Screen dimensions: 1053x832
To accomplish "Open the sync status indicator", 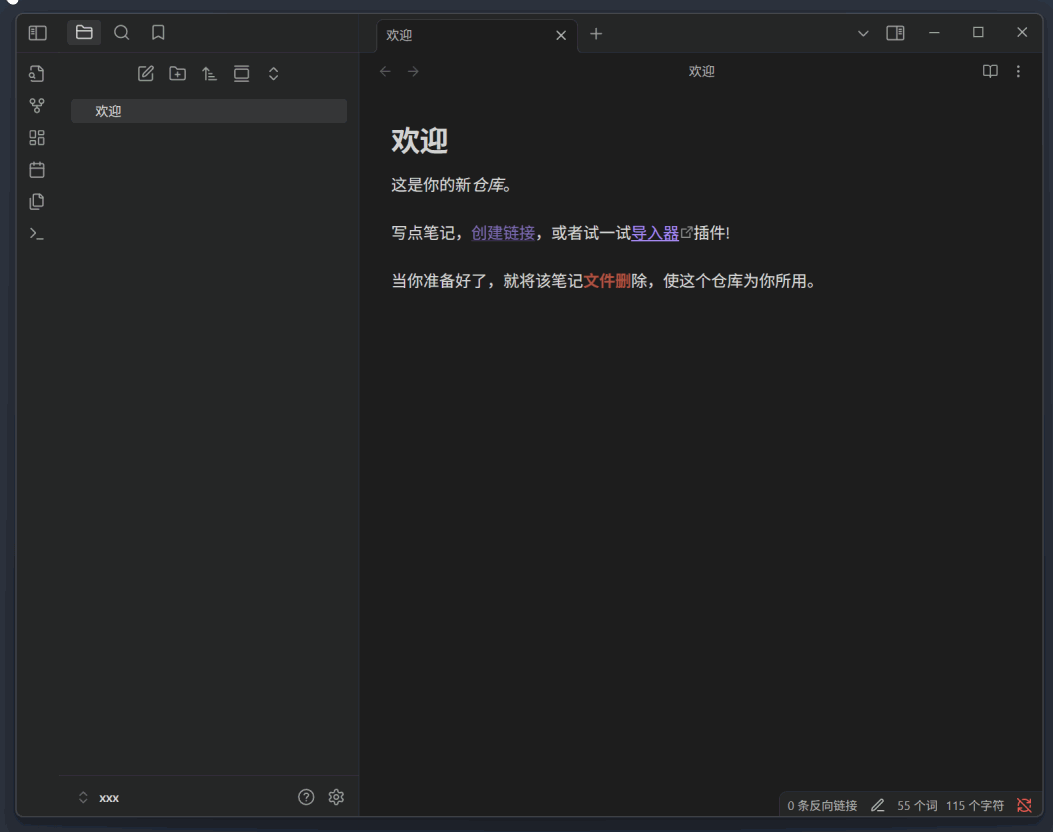I will coord(1024,805).
